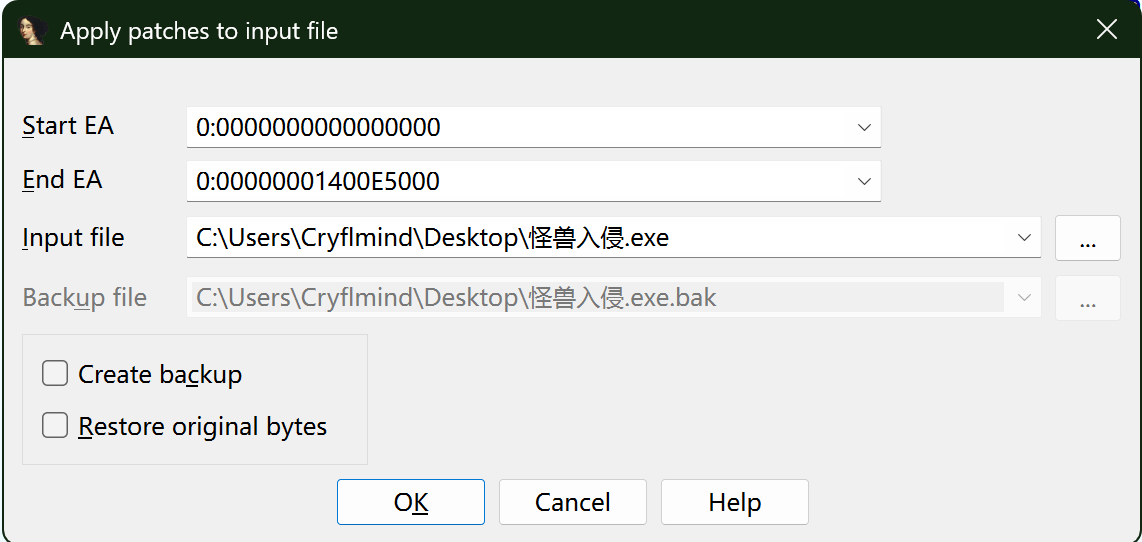Viewport: 1142px width, 542px height.
Task: Open the End EA dropdown list
Action: point(864,181)
